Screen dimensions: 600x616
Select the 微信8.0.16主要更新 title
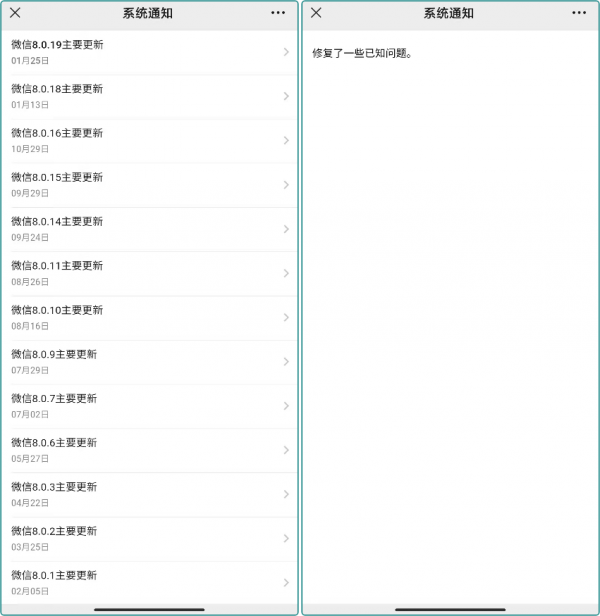(x=57, y=133)
